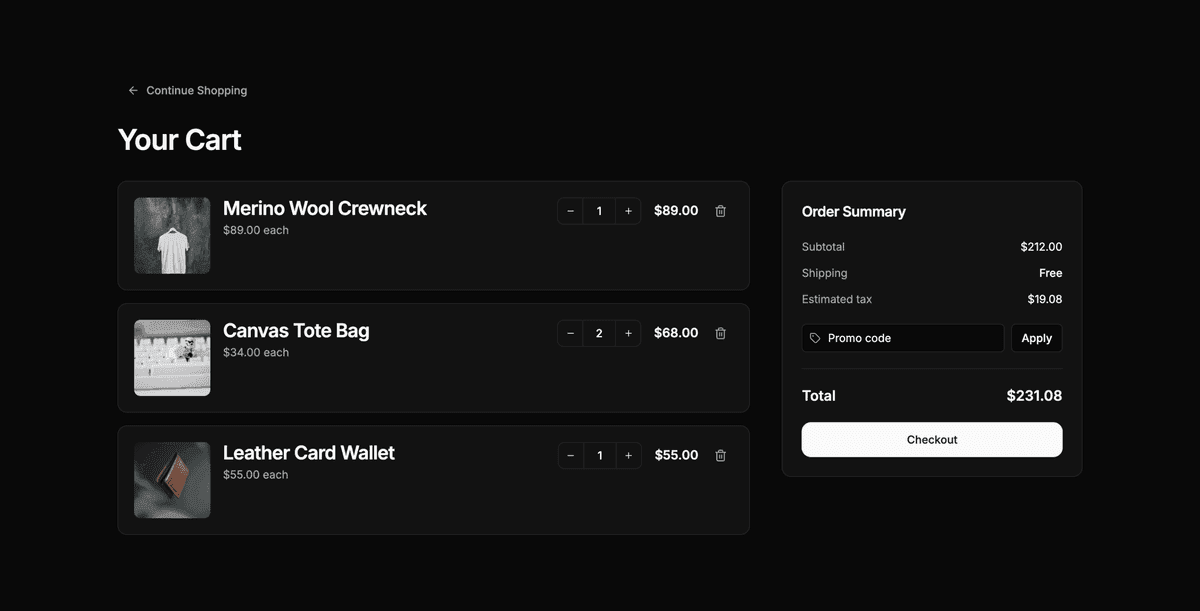
Task: Click plus to add another Leather Card Wallet
Action: 628,455
